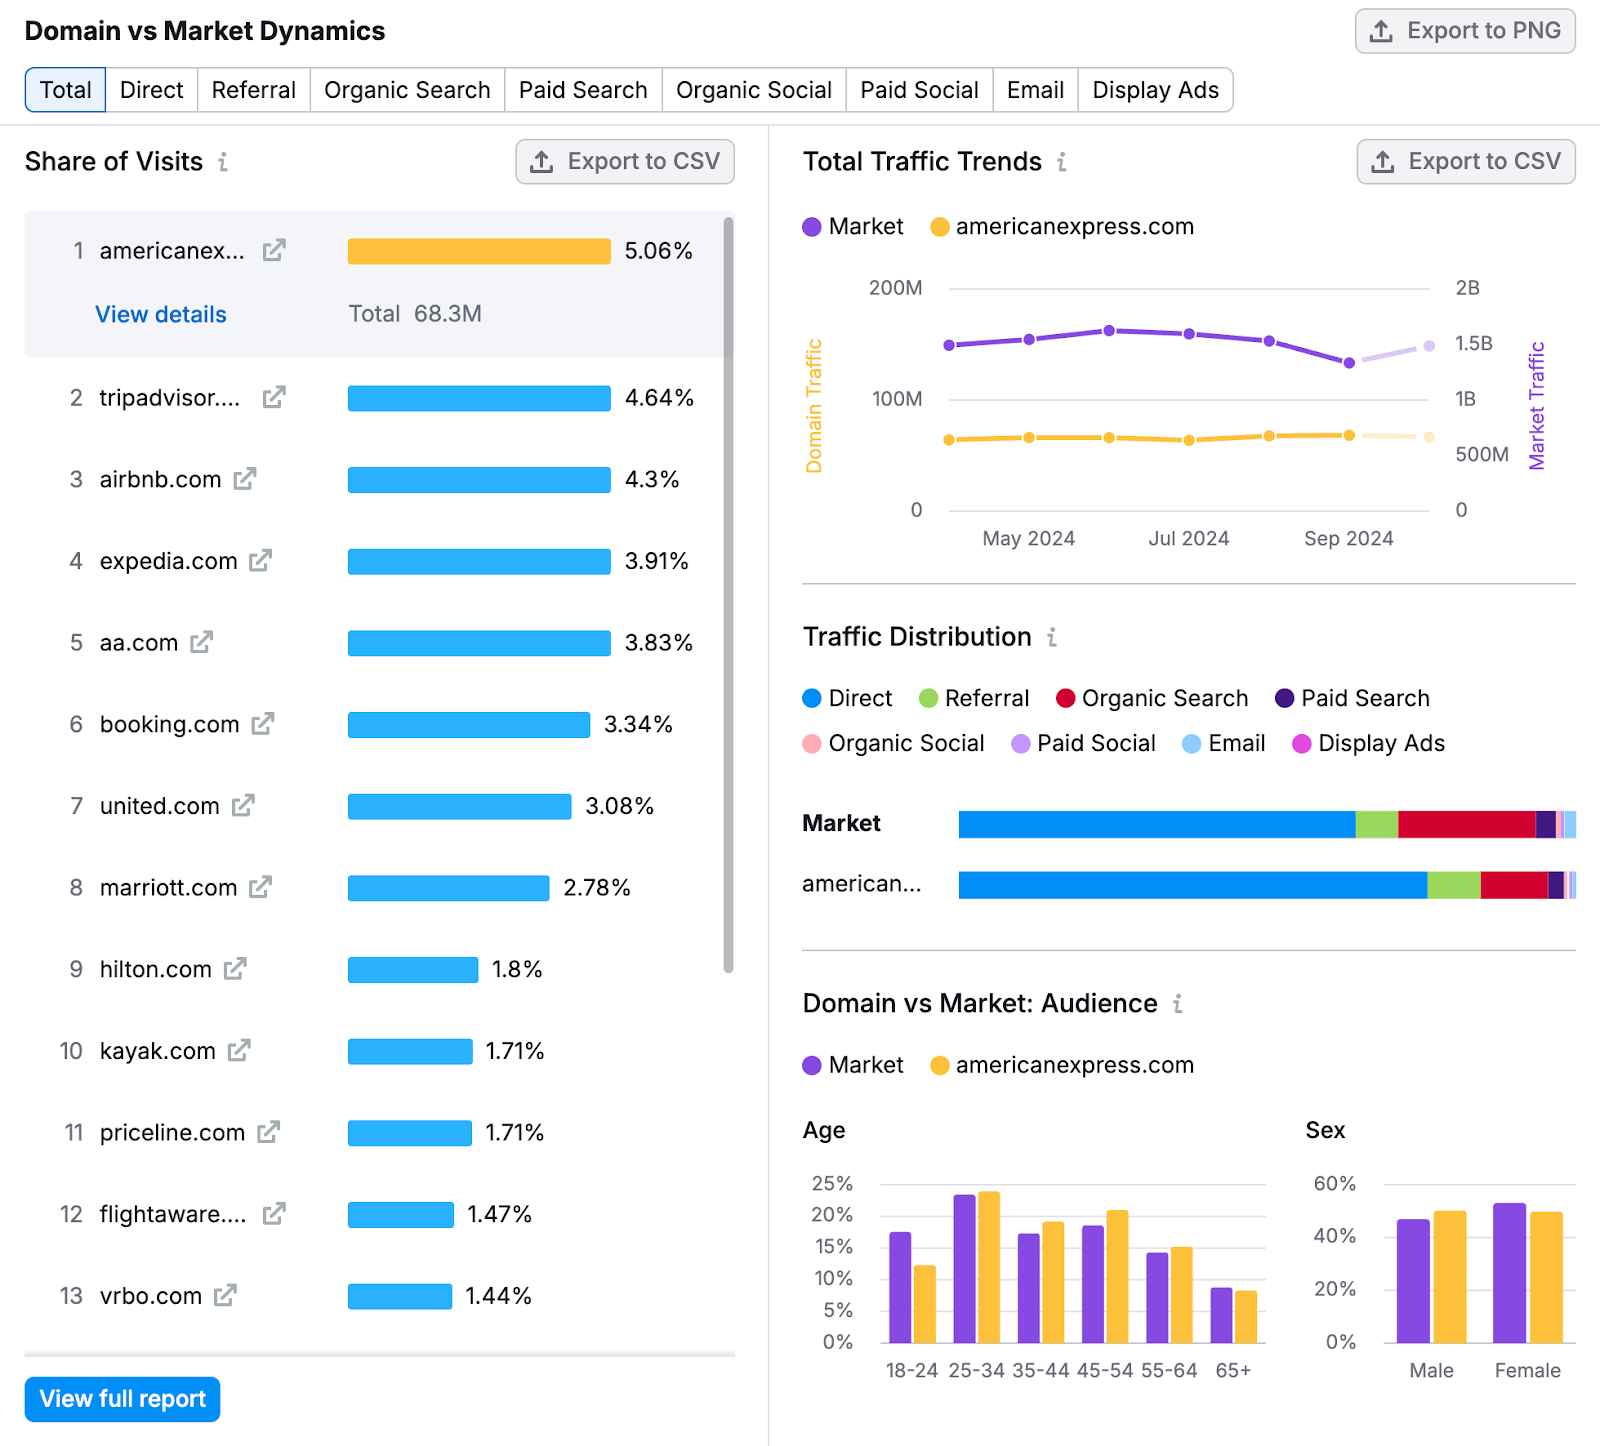The height and width of the screenshot is (1446, 1600).
Task: Open expedia.com external link icon
Action: (x=261, y=561)
